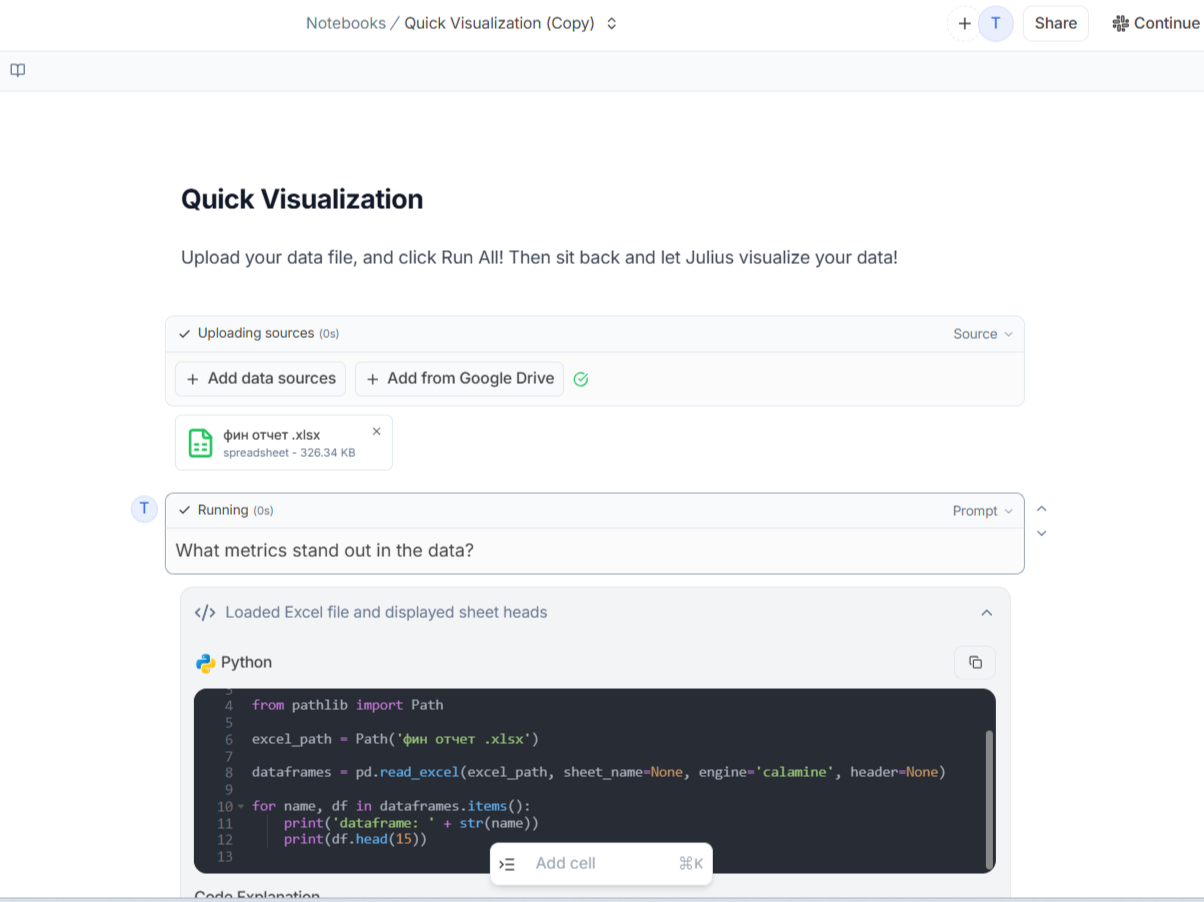Collapse the Loaded Excel file code section
The width and height of the screenshot is (1204, 902).
click(x=986, y=613)
